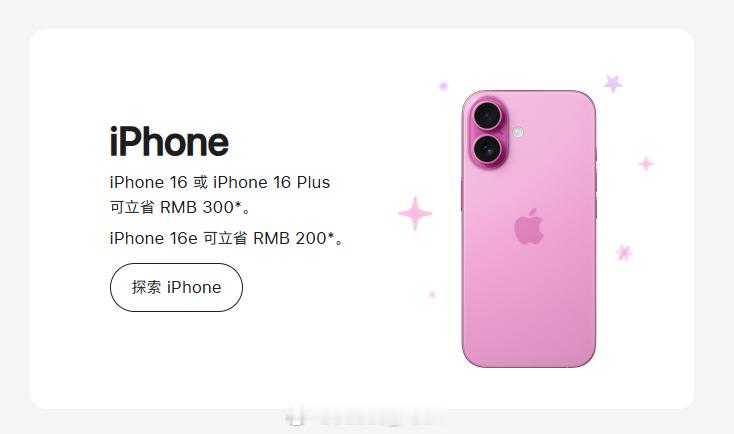The width and height of the screenshot is (734, 434).
Task: Click the asterisk after RMB 300
Action: pos(238,204)
